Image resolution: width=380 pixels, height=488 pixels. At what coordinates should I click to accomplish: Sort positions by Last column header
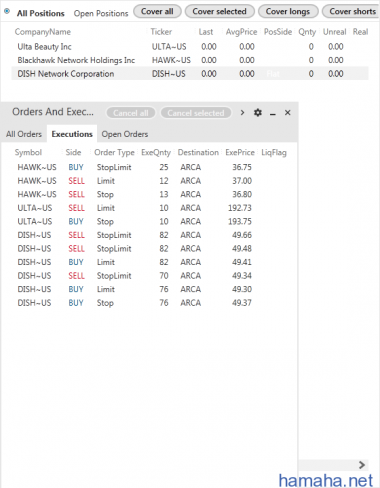[x=206, y=32]
